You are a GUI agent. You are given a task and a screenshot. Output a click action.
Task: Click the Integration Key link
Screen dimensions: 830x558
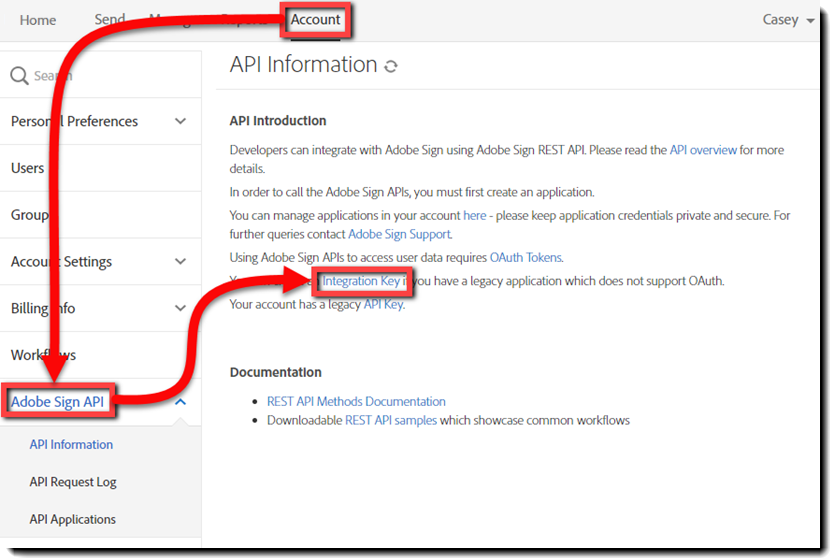[361, 281]
